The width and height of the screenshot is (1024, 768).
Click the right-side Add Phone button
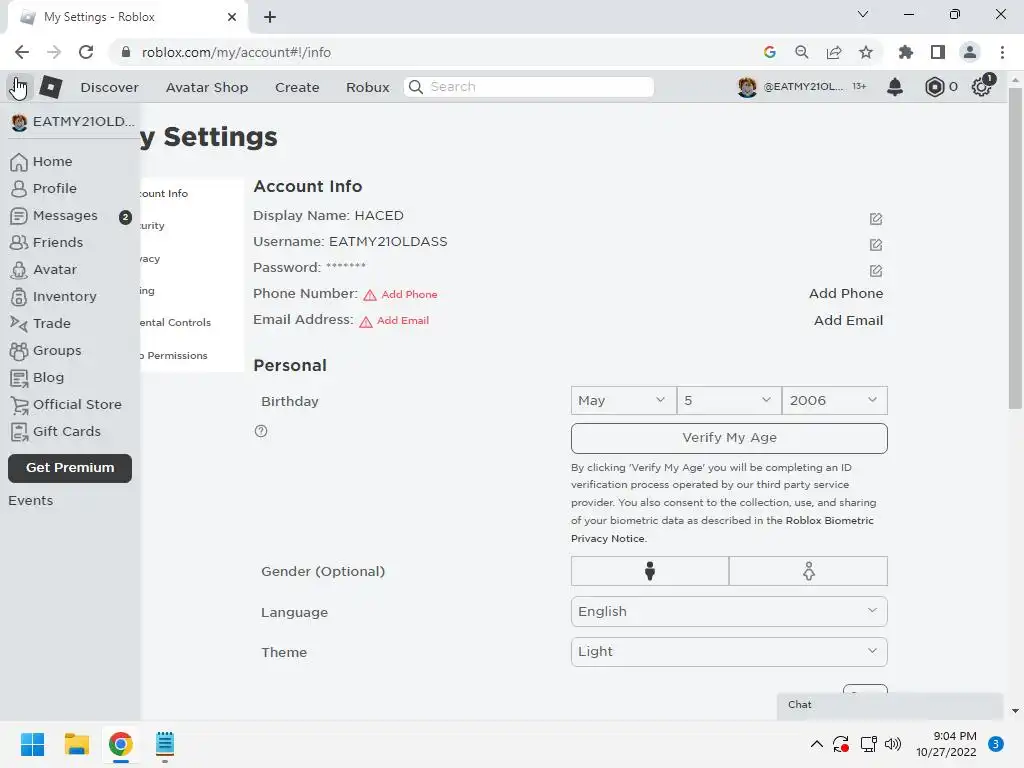click(x=846, y=294)
